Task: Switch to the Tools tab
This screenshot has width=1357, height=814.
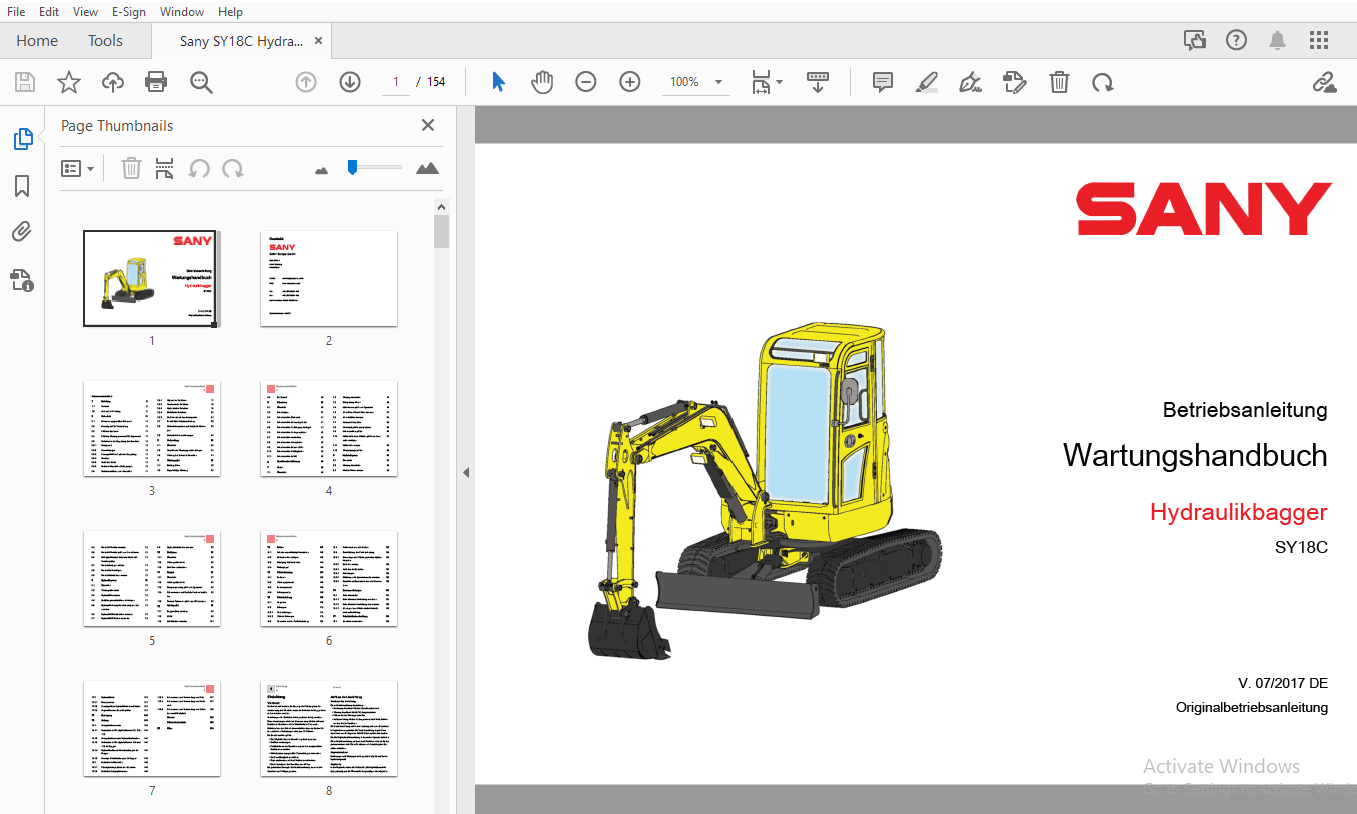Action: (x=105, y=41)
